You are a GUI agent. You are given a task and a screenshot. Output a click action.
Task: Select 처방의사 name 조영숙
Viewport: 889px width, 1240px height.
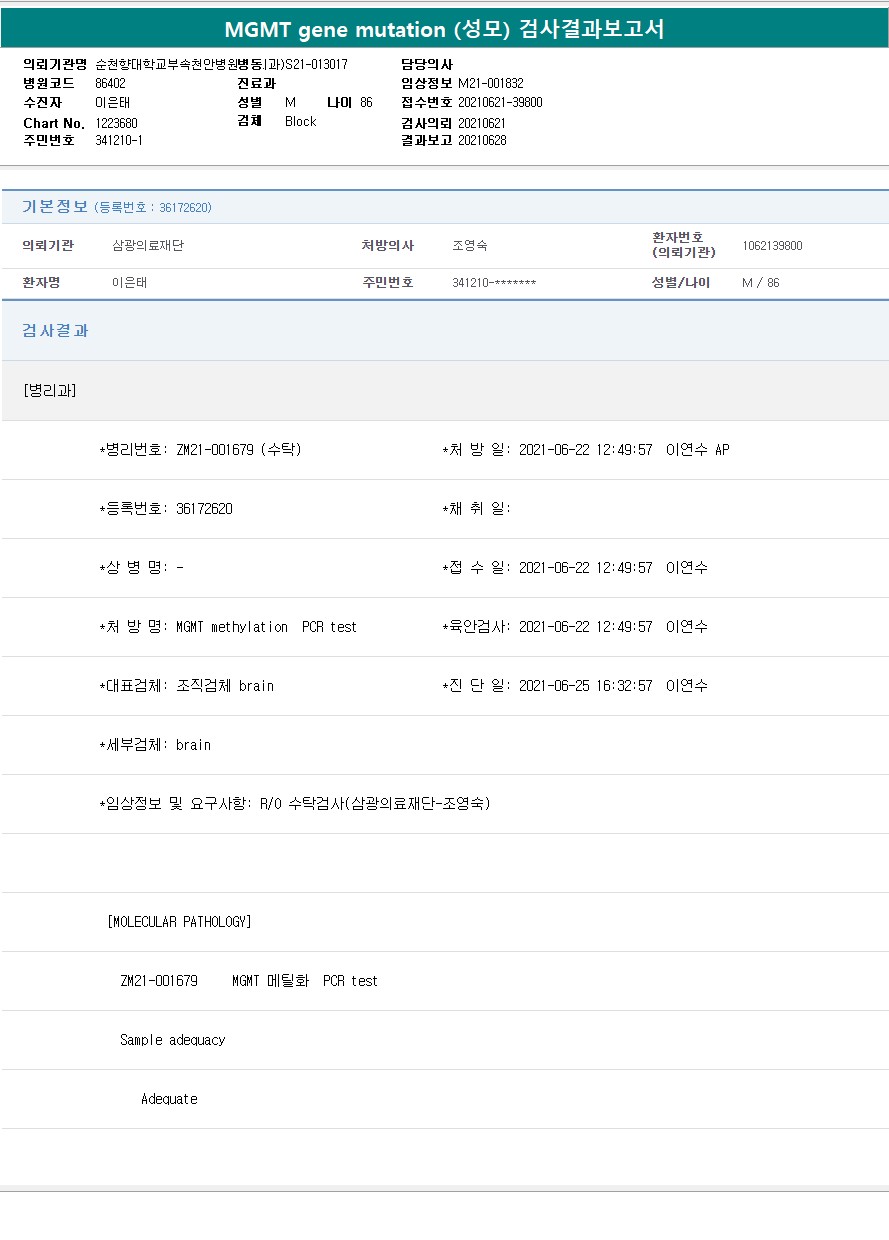tap(470, 246)
